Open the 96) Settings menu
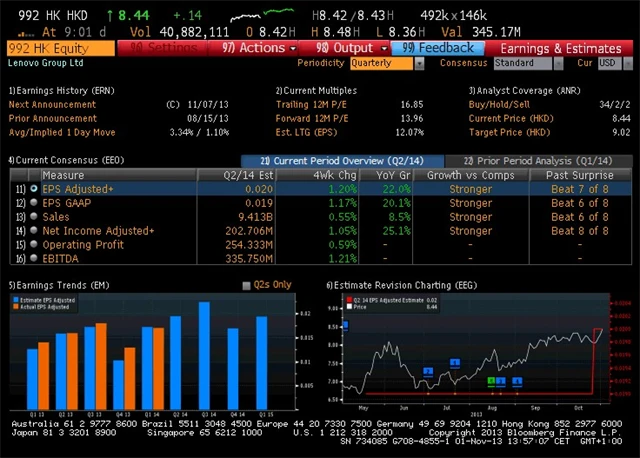 (x=162, y=48)
